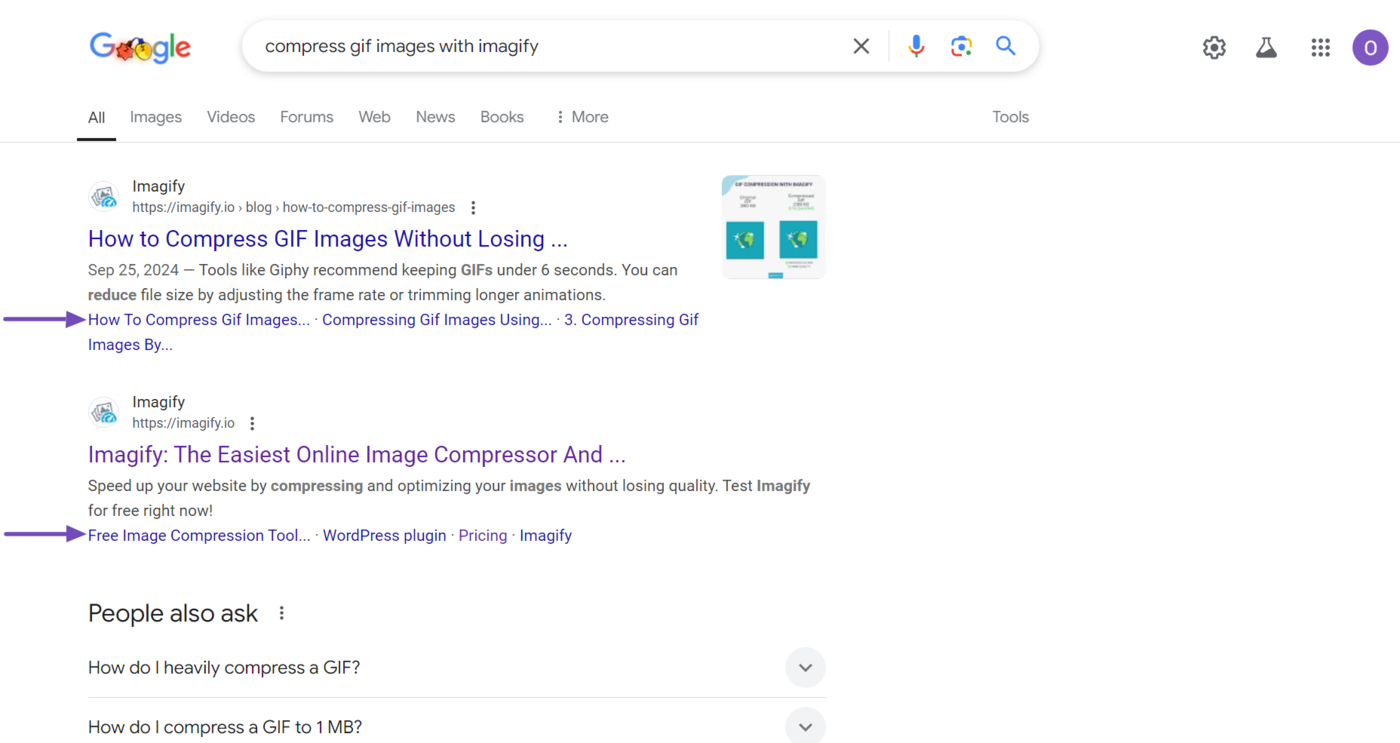Open sitelink How To Compress Gif Images...
Screen dimensions: 1400x743
pos(199,320)
